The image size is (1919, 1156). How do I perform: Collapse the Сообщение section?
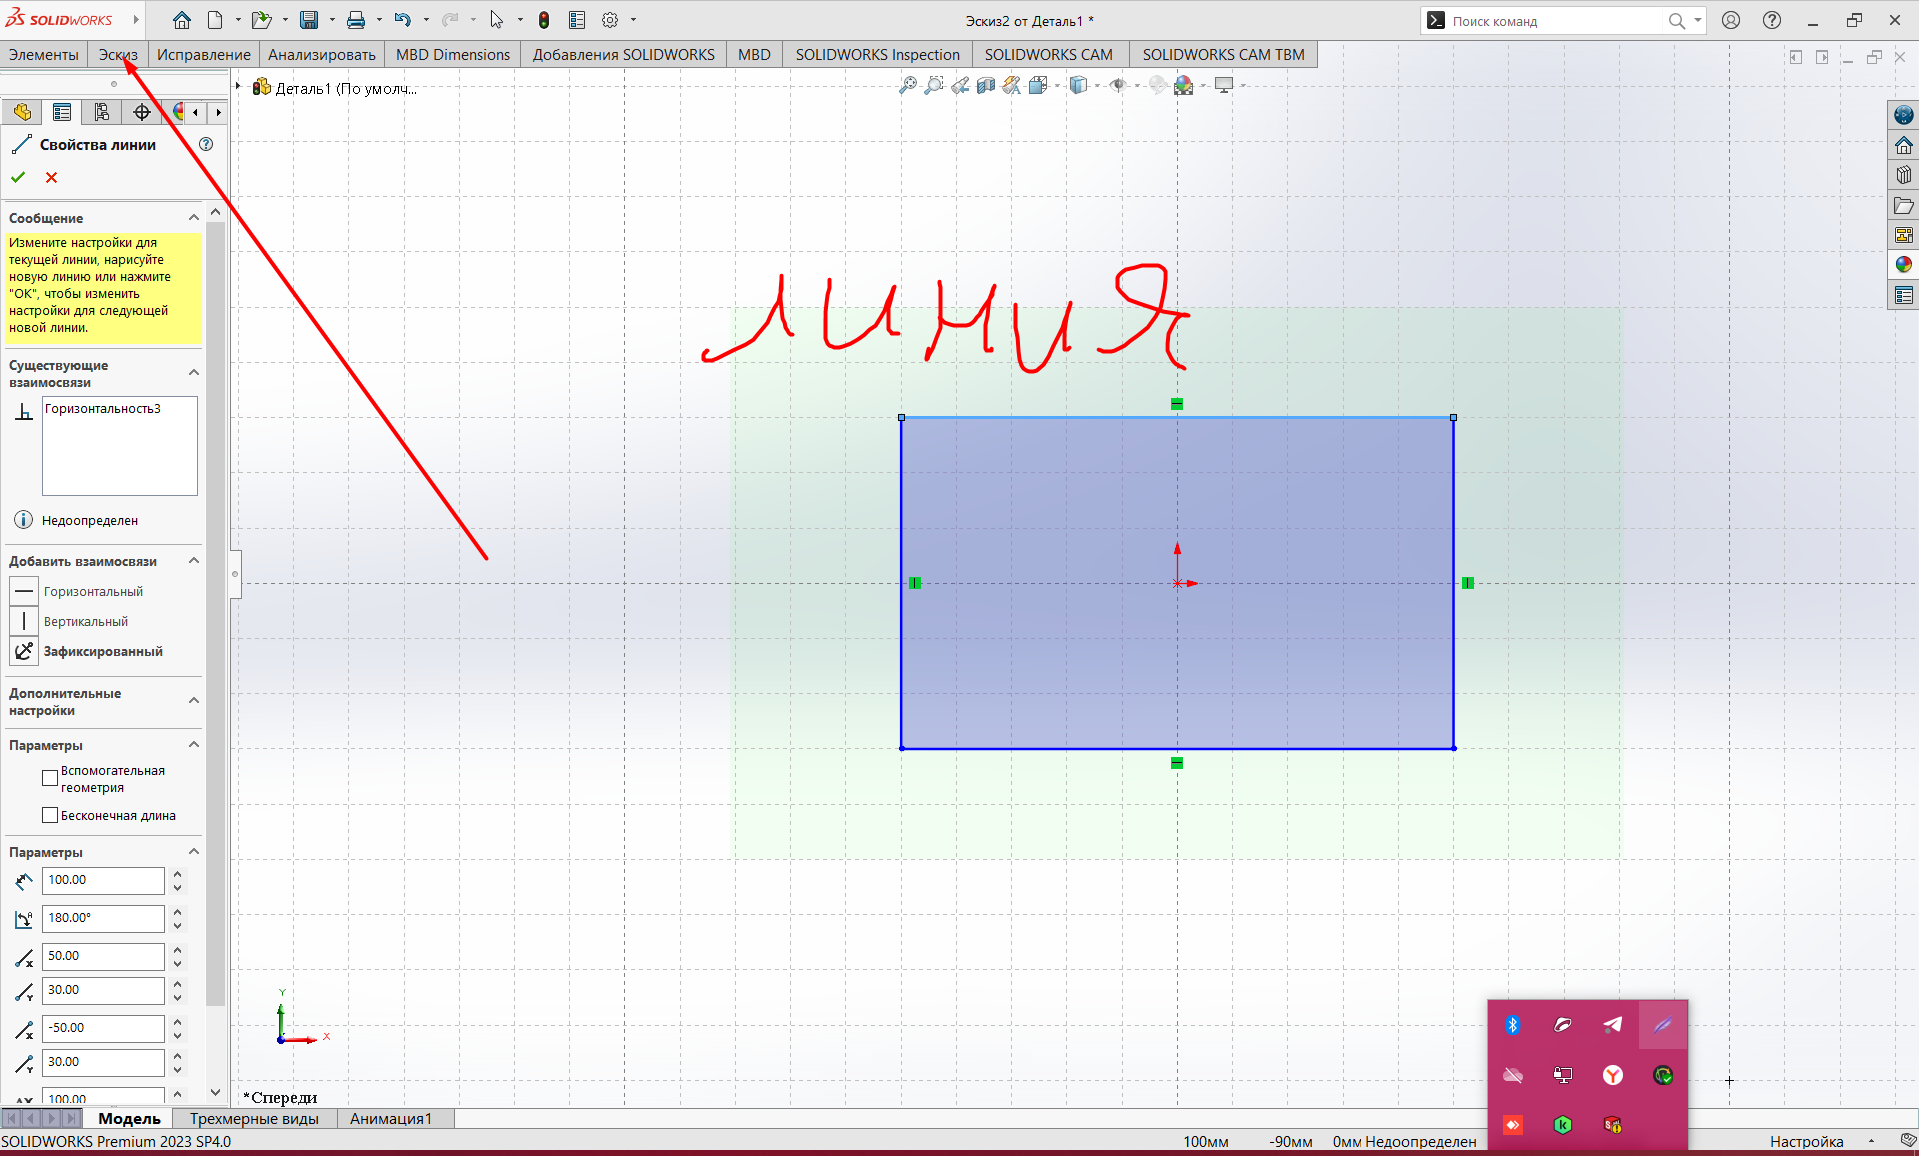click(x=194, y=217)
